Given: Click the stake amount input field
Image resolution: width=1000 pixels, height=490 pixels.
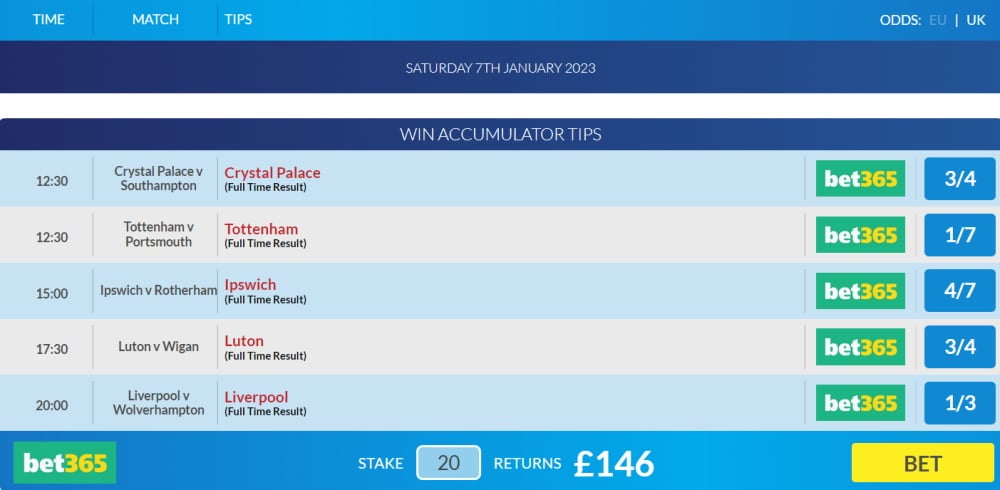Looking at the screenshot, I should pyautogui.click(x=448, y=463).
